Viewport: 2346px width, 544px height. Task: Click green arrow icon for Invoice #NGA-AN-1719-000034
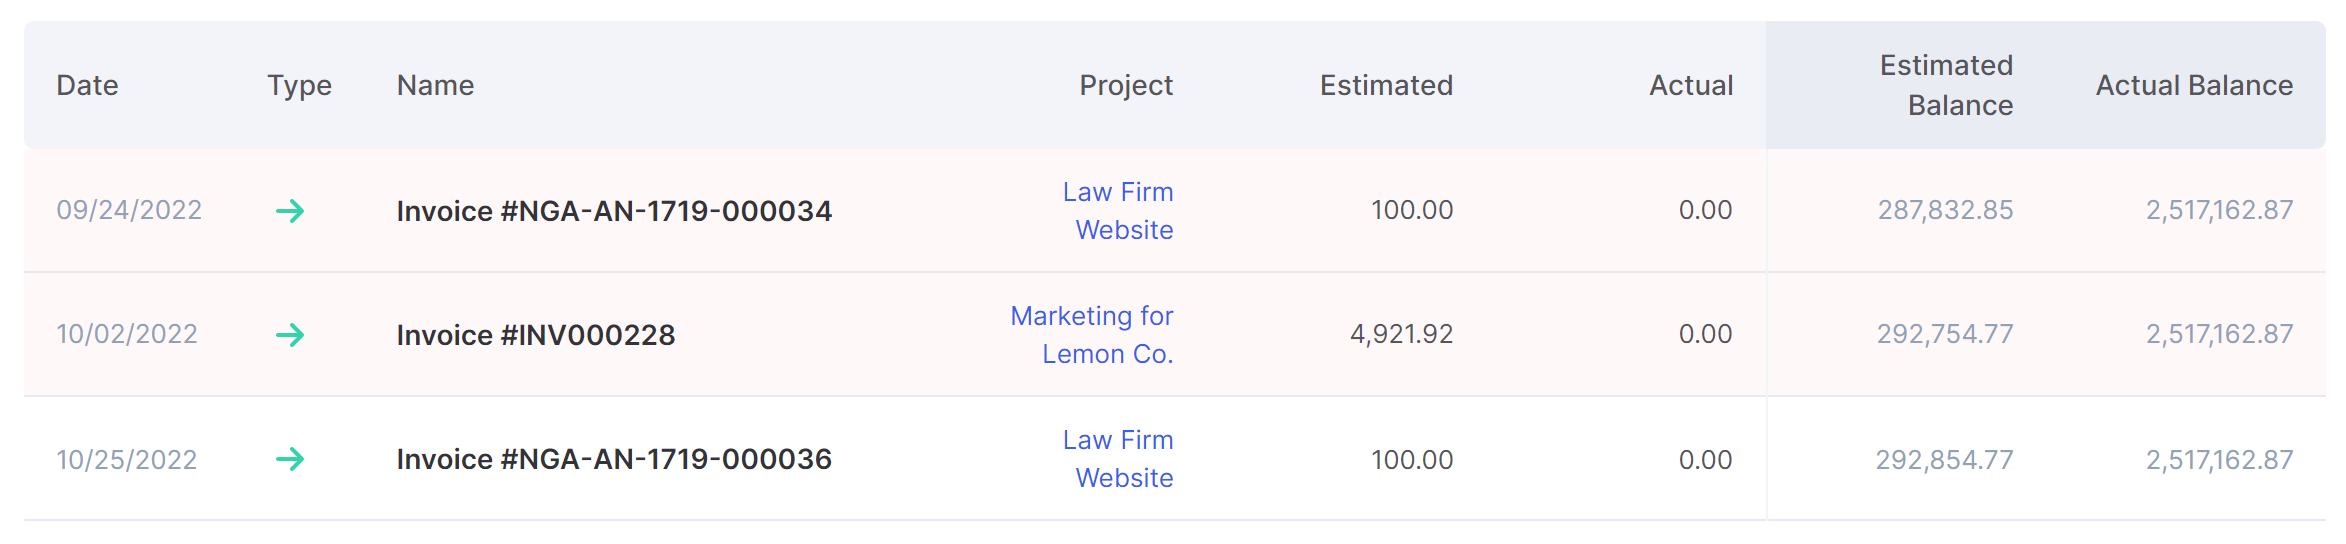[290, 211]
